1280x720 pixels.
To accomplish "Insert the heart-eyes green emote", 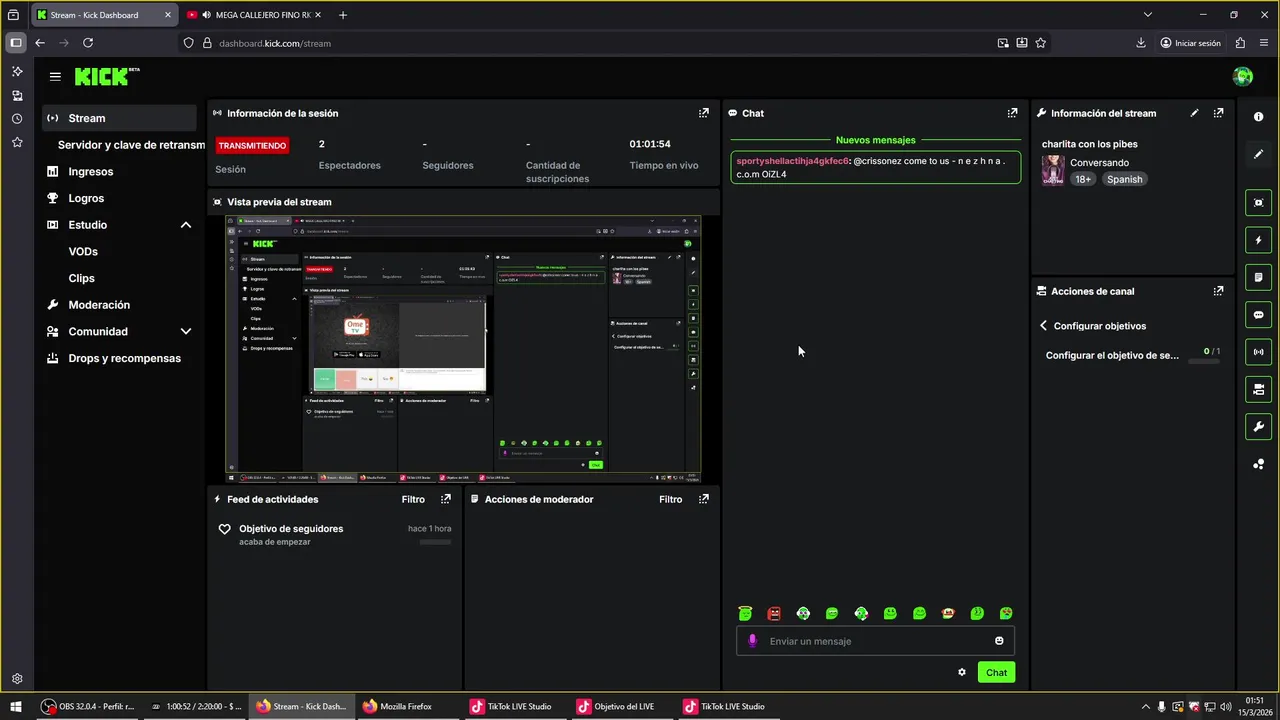I will 1006,613.
